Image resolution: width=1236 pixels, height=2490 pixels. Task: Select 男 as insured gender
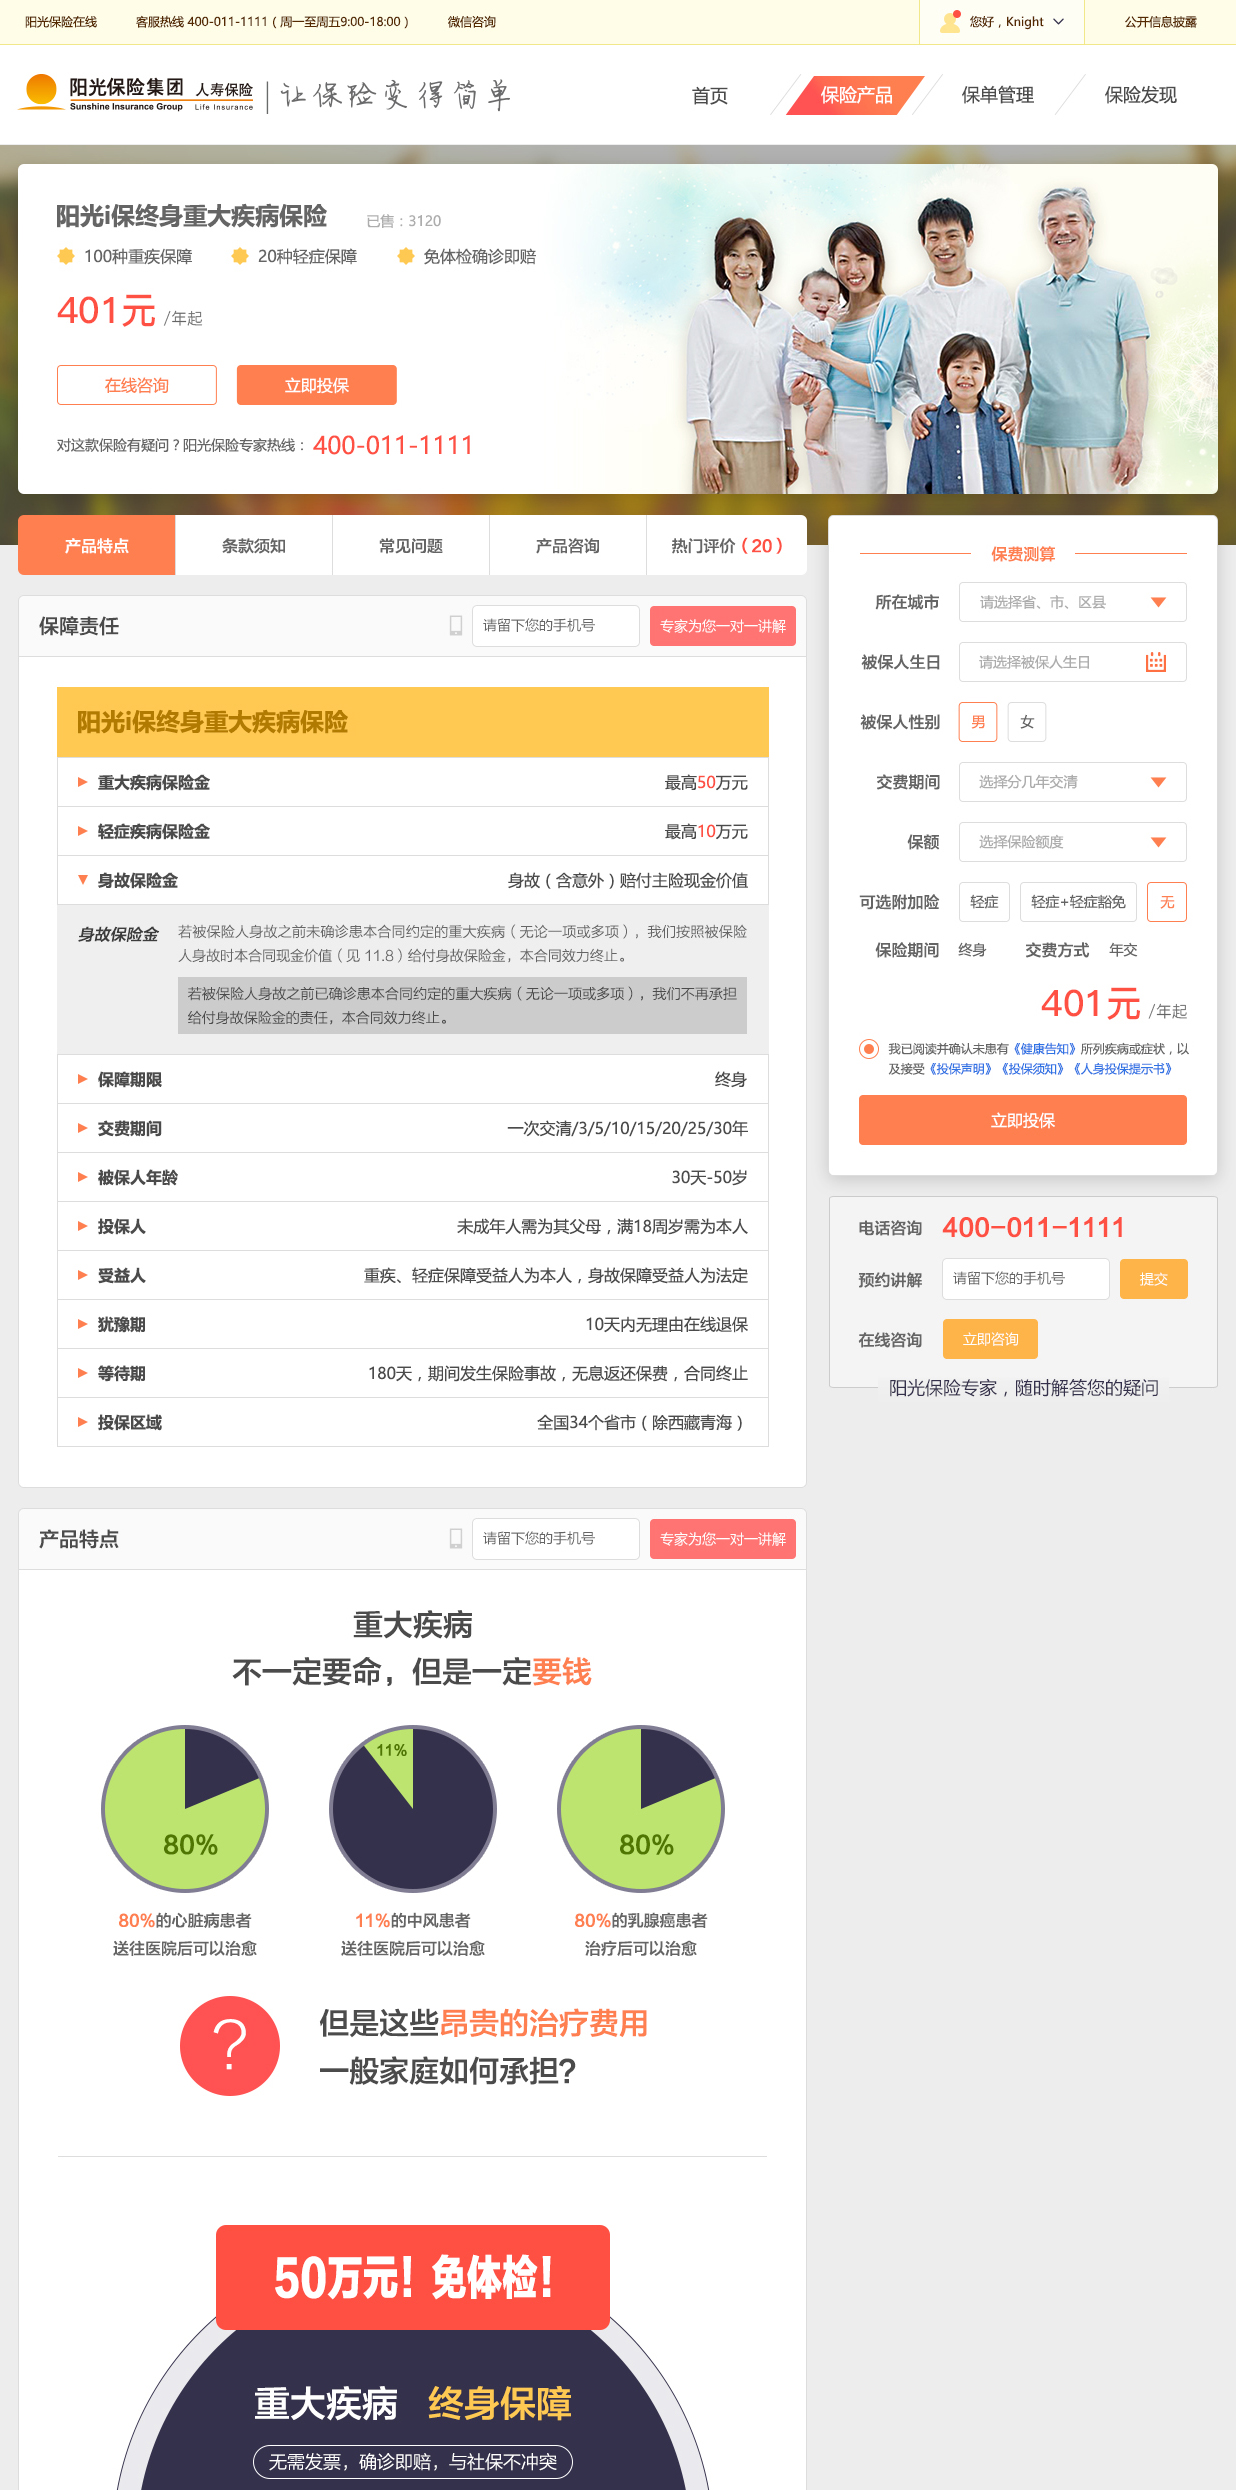978,722
